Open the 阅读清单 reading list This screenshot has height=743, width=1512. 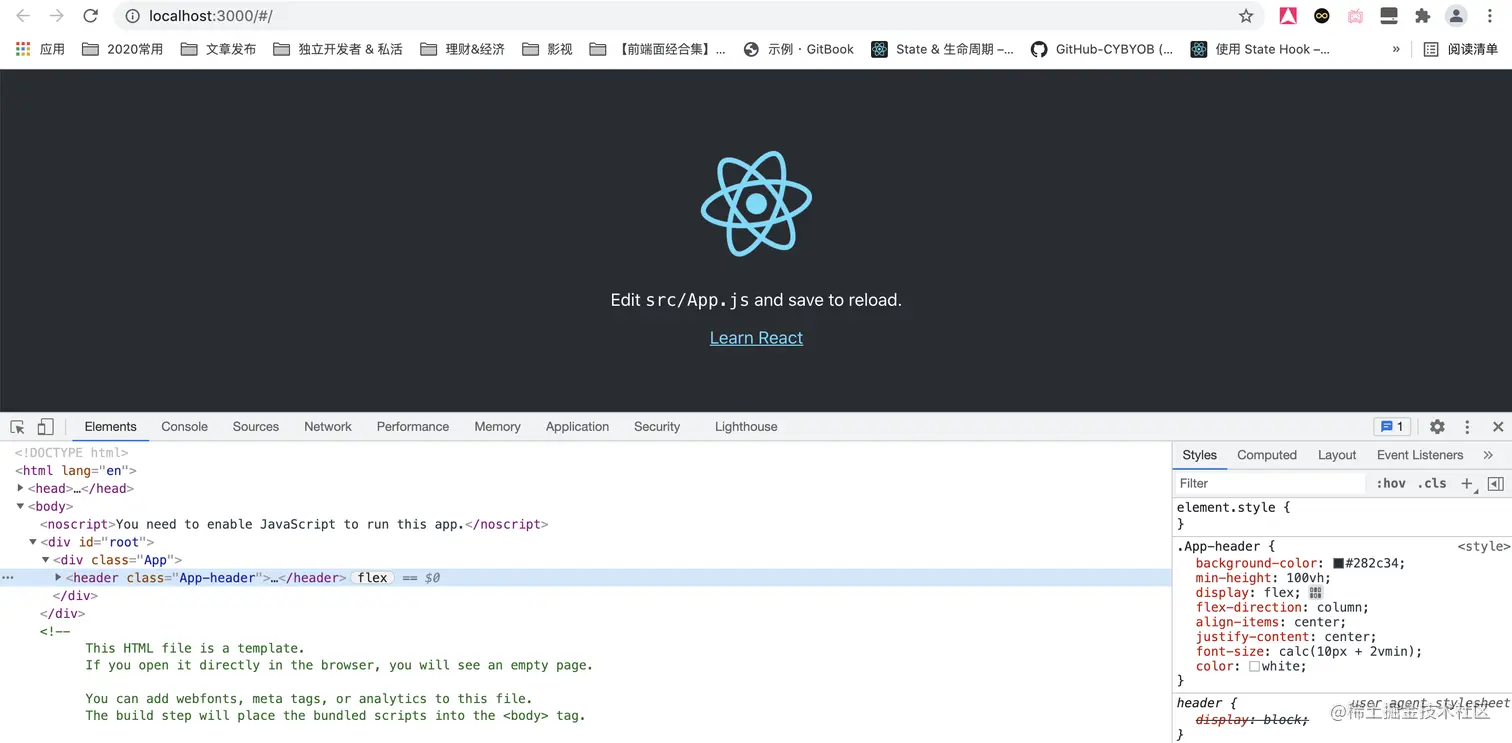pos(1460,49)
